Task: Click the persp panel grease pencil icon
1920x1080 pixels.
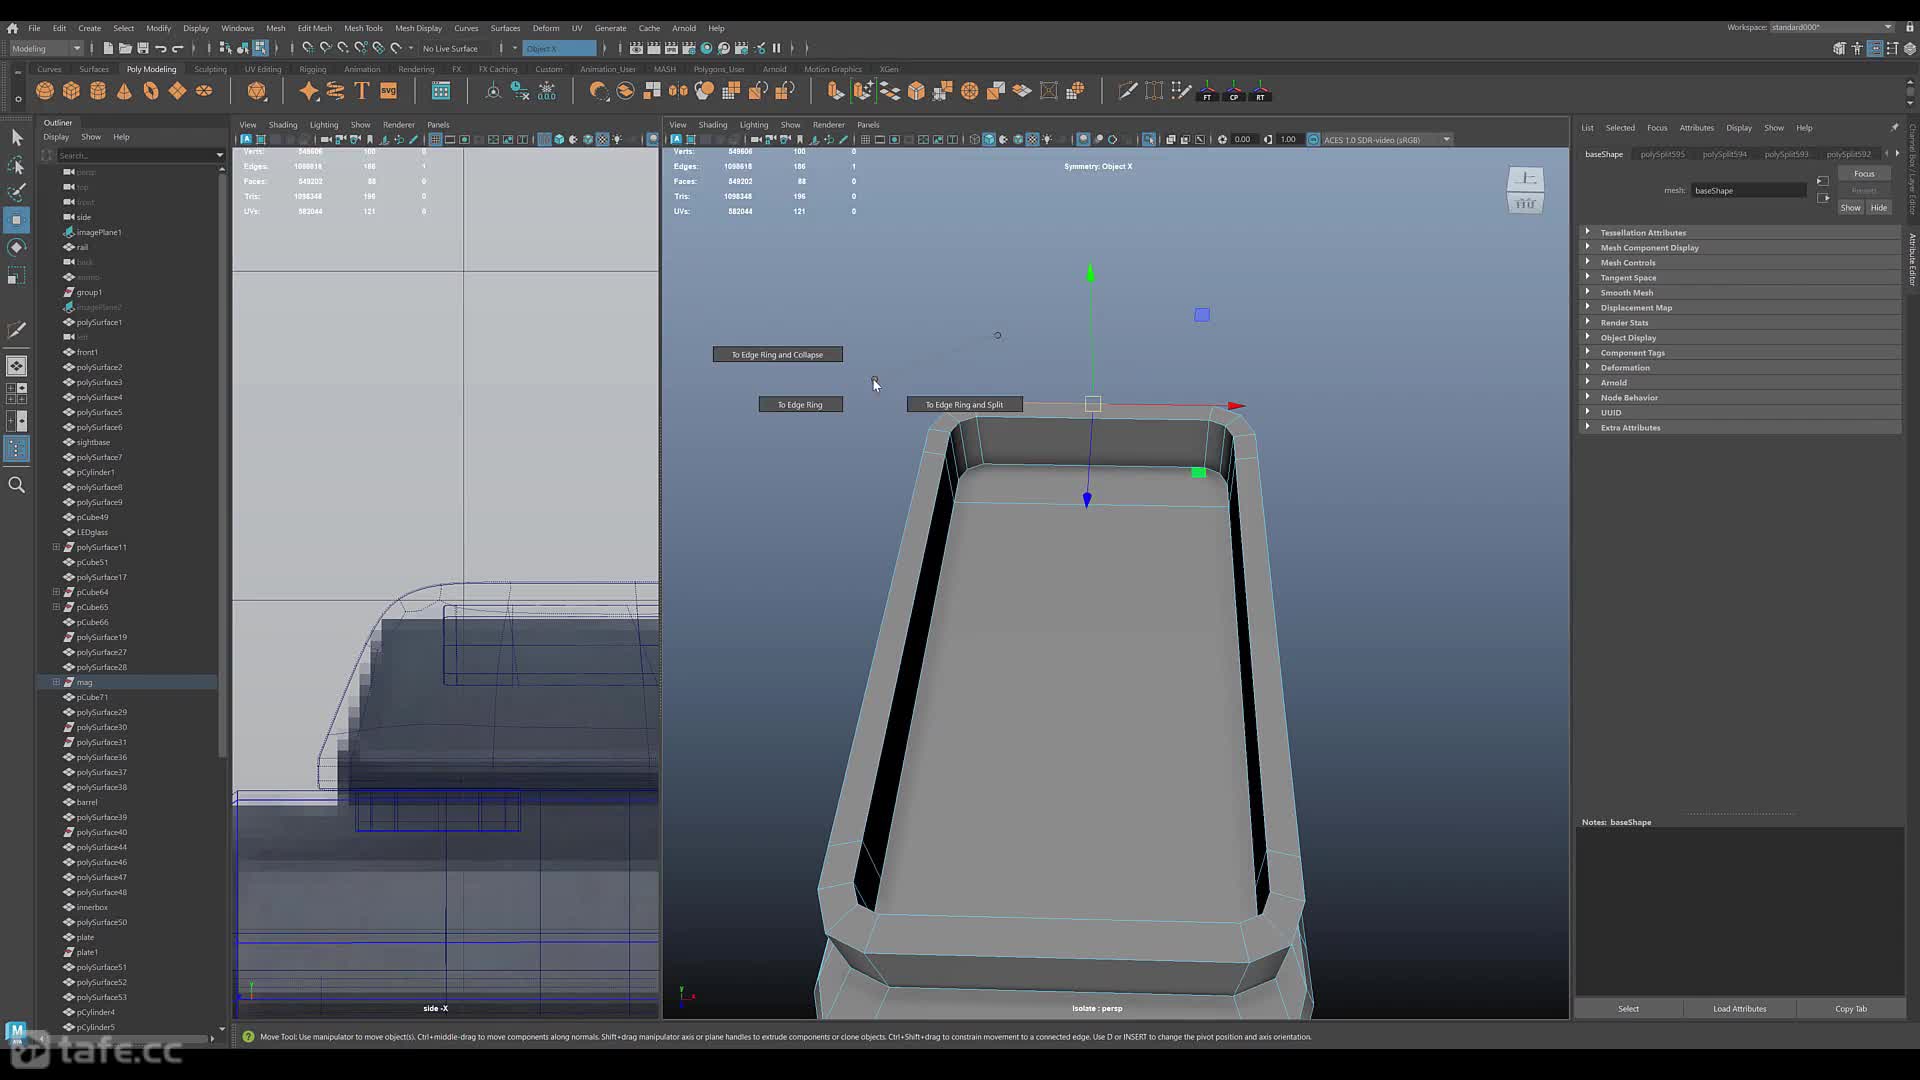Action: (x=843, y=140)
